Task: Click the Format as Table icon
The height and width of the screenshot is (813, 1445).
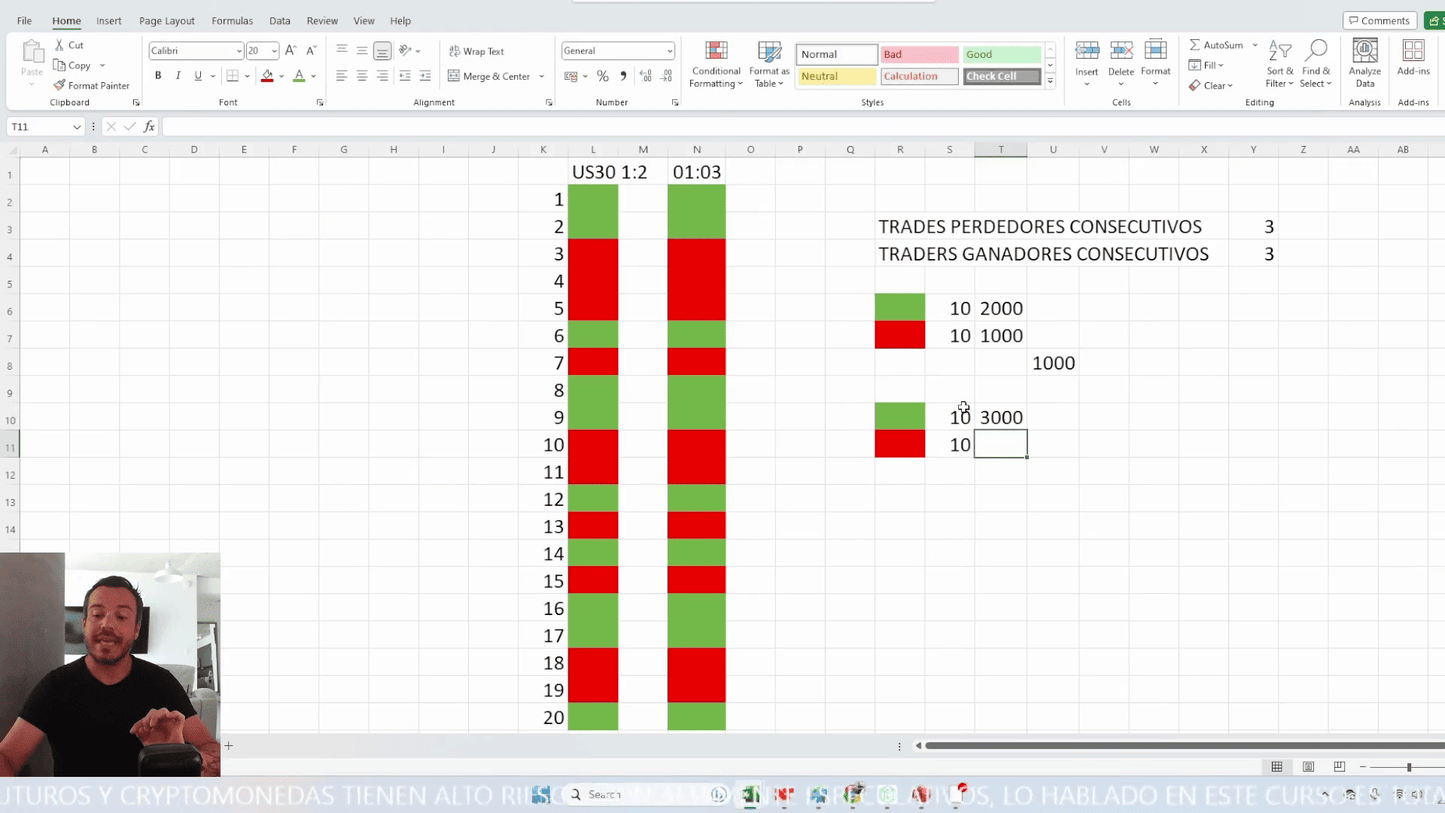Action: point(769,65)
